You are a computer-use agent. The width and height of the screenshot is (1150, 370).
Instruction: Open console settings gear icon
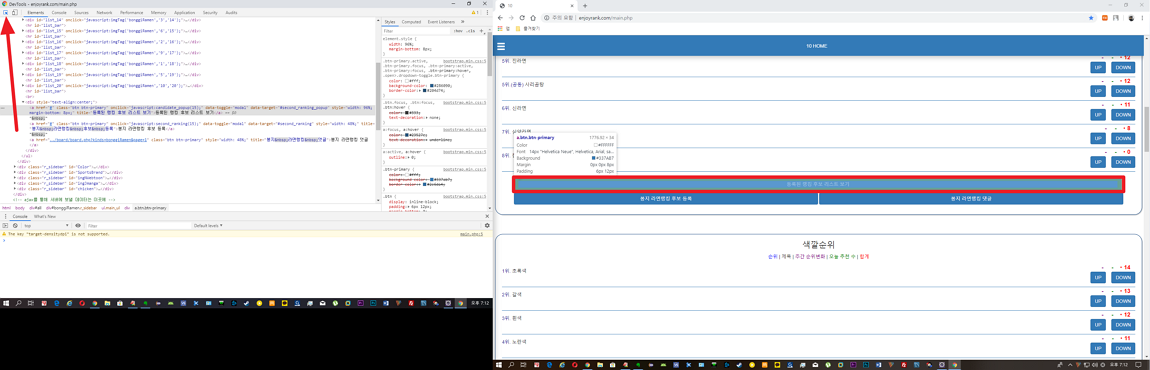[487, 225]
